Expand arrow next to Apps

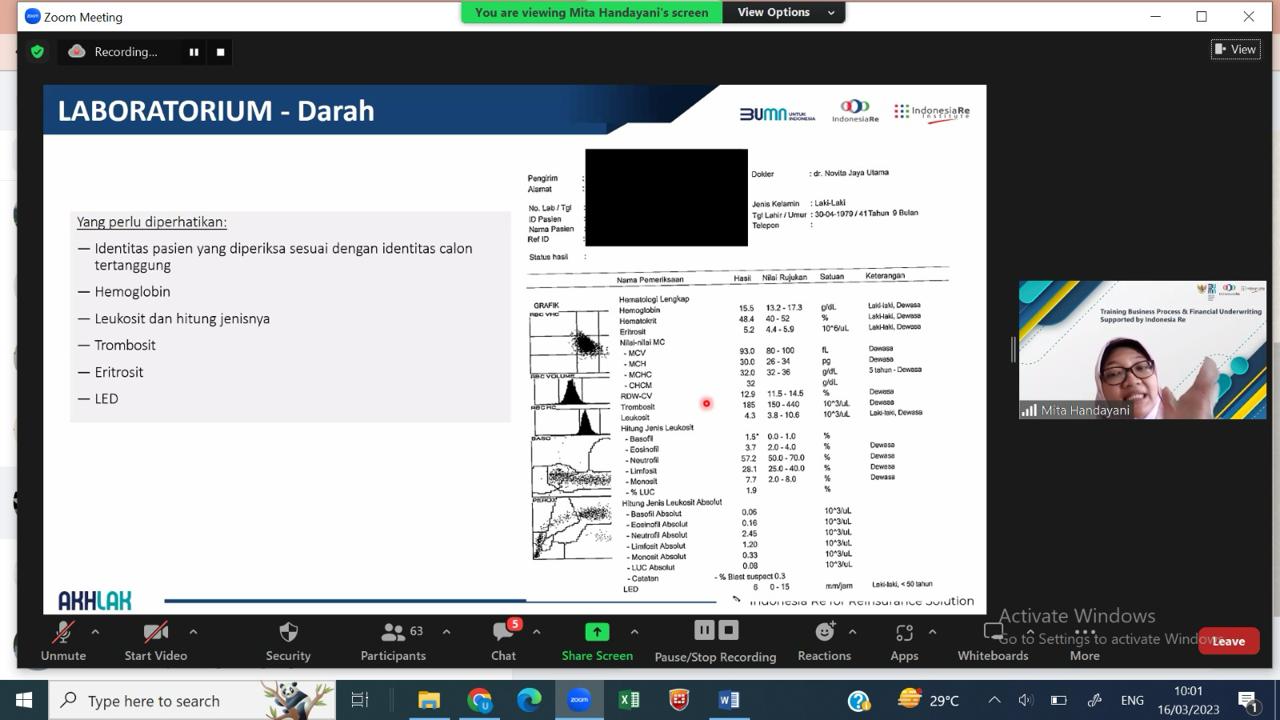(x=932, y=632)
